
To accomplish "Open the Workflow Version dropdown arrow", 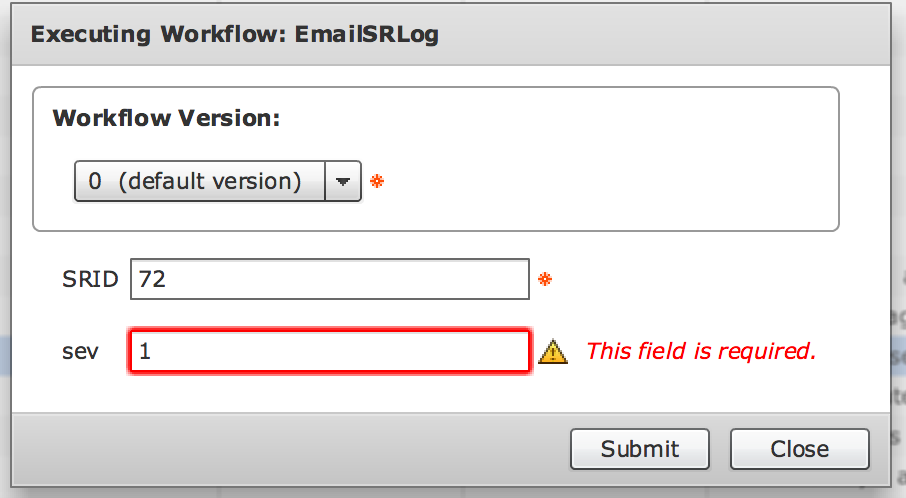I will tap(343, 181).
